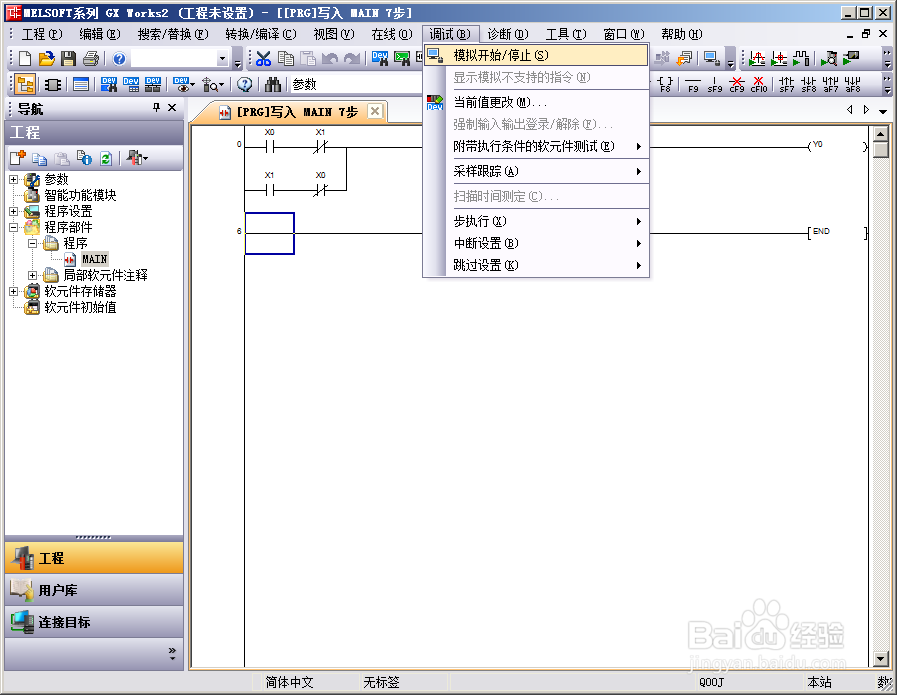Click the New project icon
The image size is (897, 695).
[x=25, y=58]
